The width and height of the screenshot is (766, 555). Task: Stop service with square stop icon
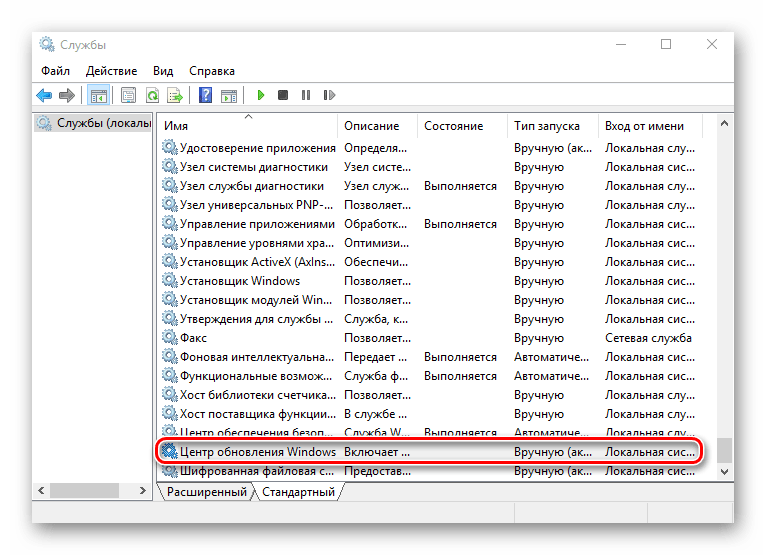283,95
